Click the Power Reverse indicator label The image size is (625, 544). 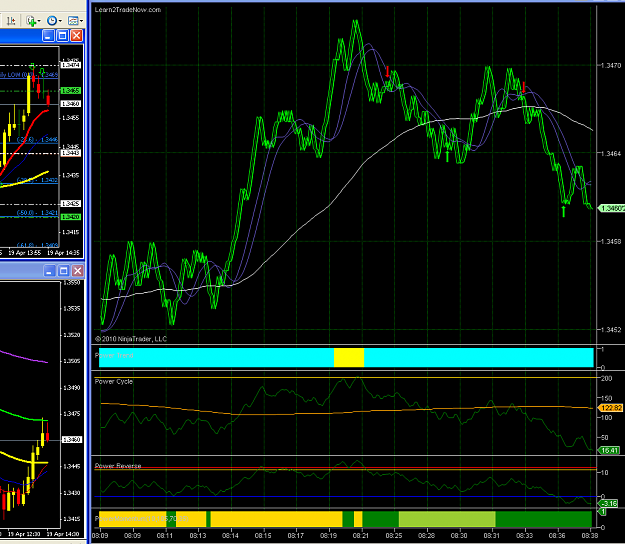pos(118,465)
